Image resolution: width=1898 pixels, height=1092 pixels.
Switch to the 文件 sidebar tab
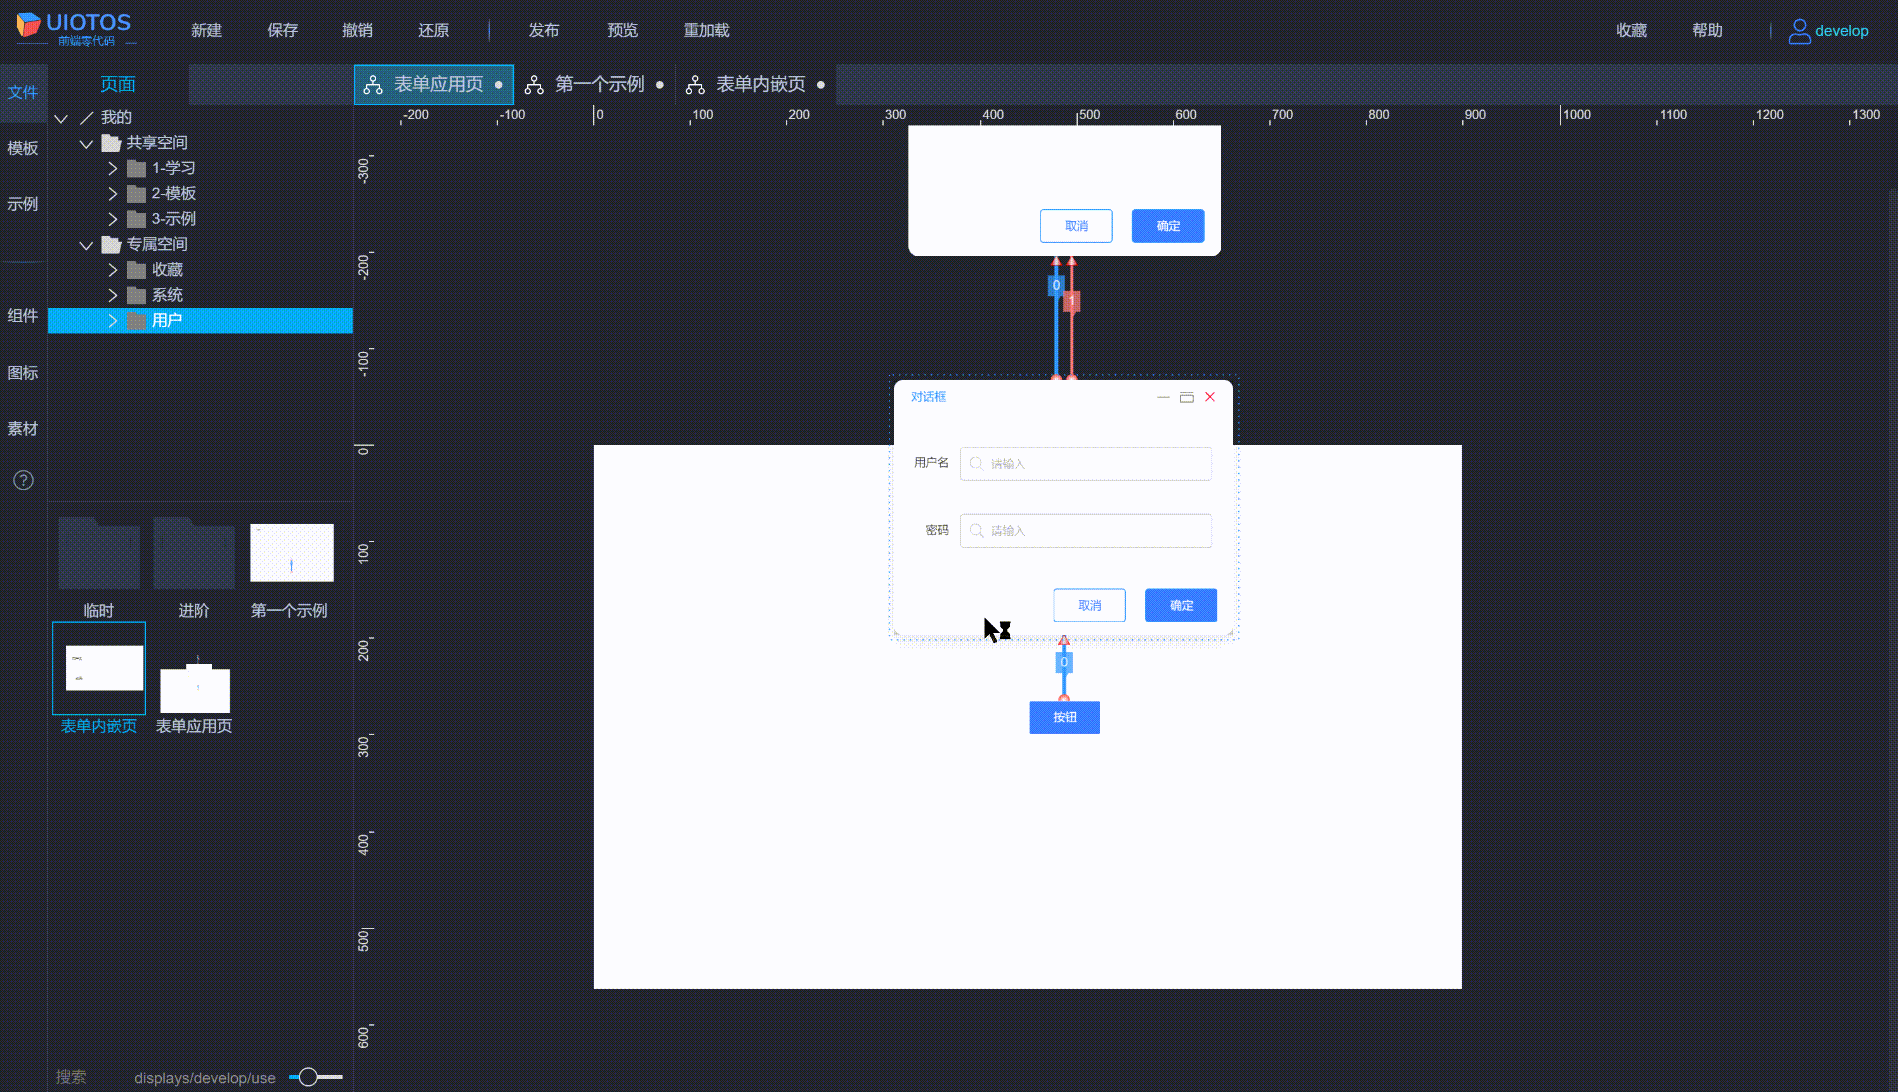23,92
